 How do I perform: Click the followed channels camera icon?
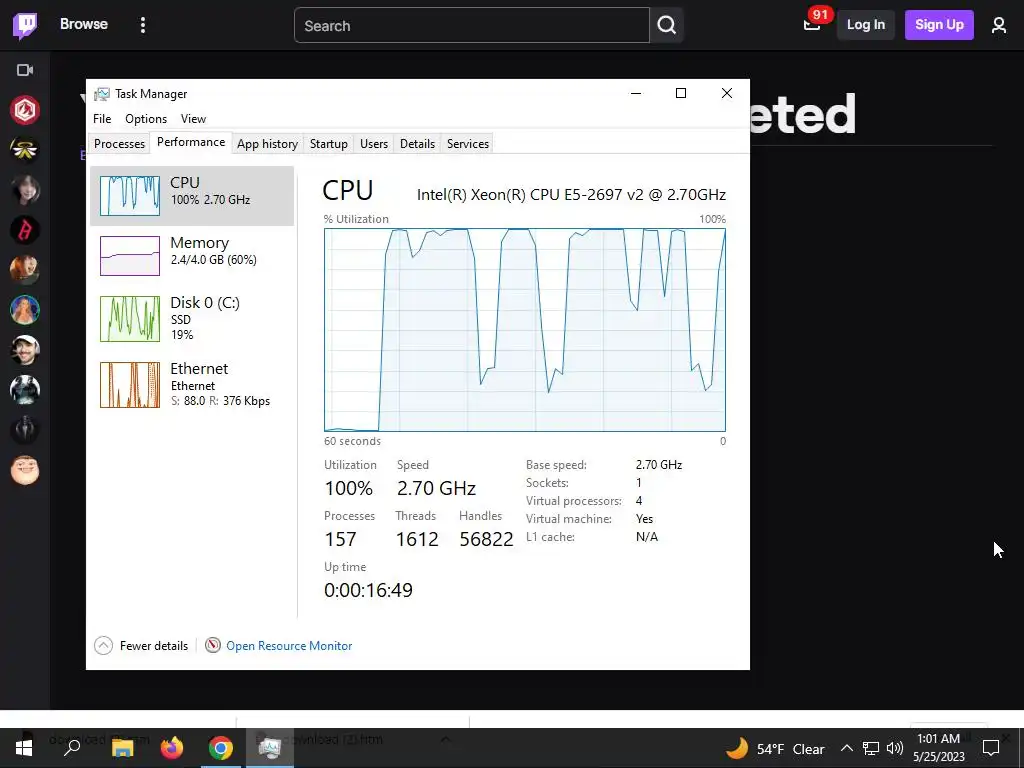click(25, 70)
